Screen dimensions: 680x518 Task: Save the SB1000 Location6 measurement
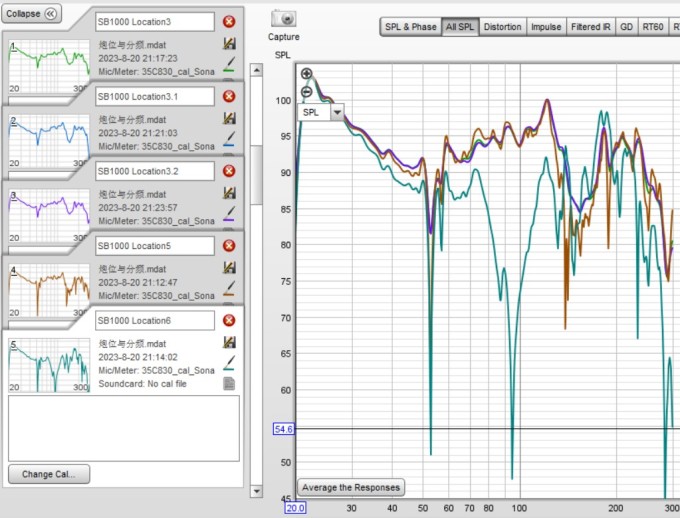point(229,343)
